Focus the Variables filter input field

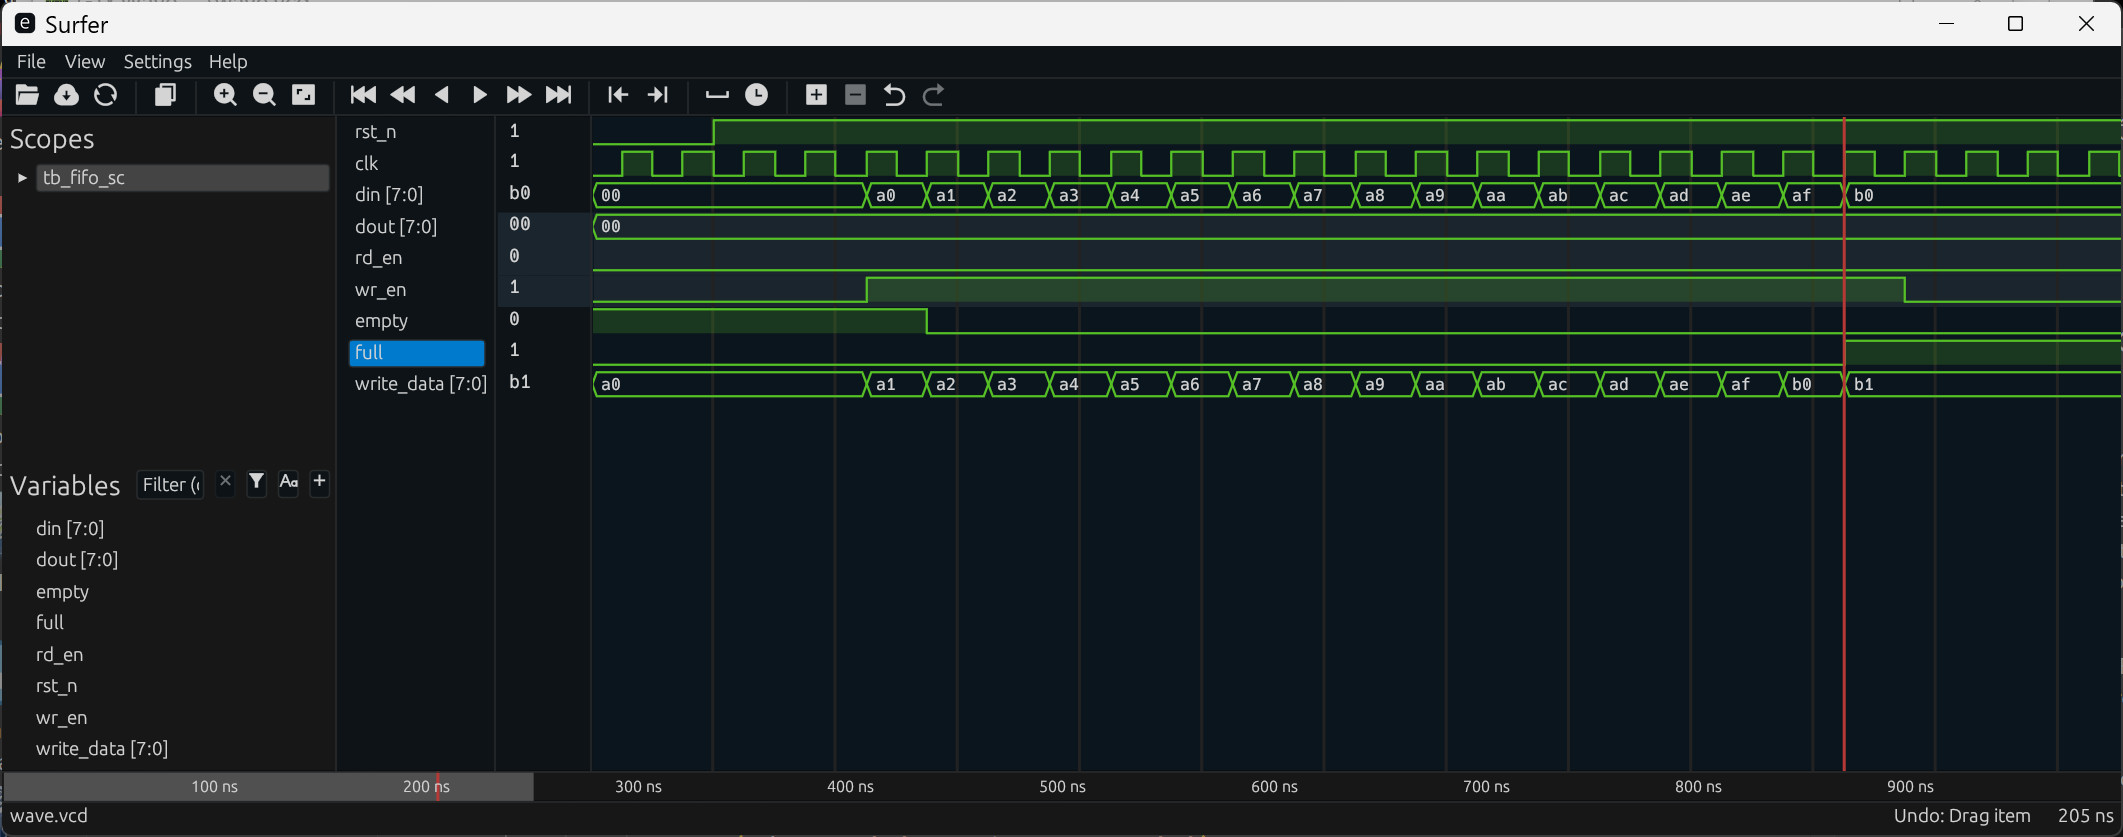pos(170,485)
